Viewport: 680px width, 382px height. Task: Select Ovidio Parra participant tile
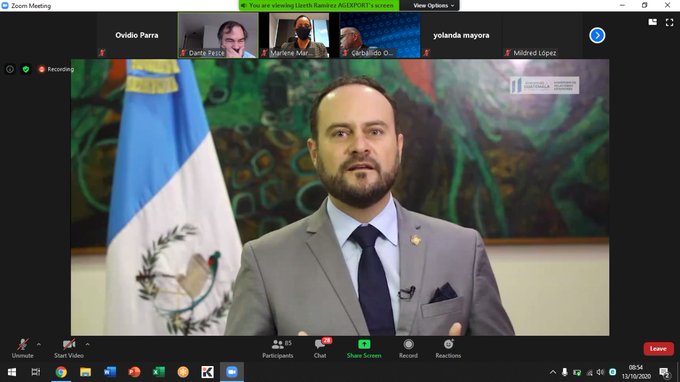(x=137, y=35)
